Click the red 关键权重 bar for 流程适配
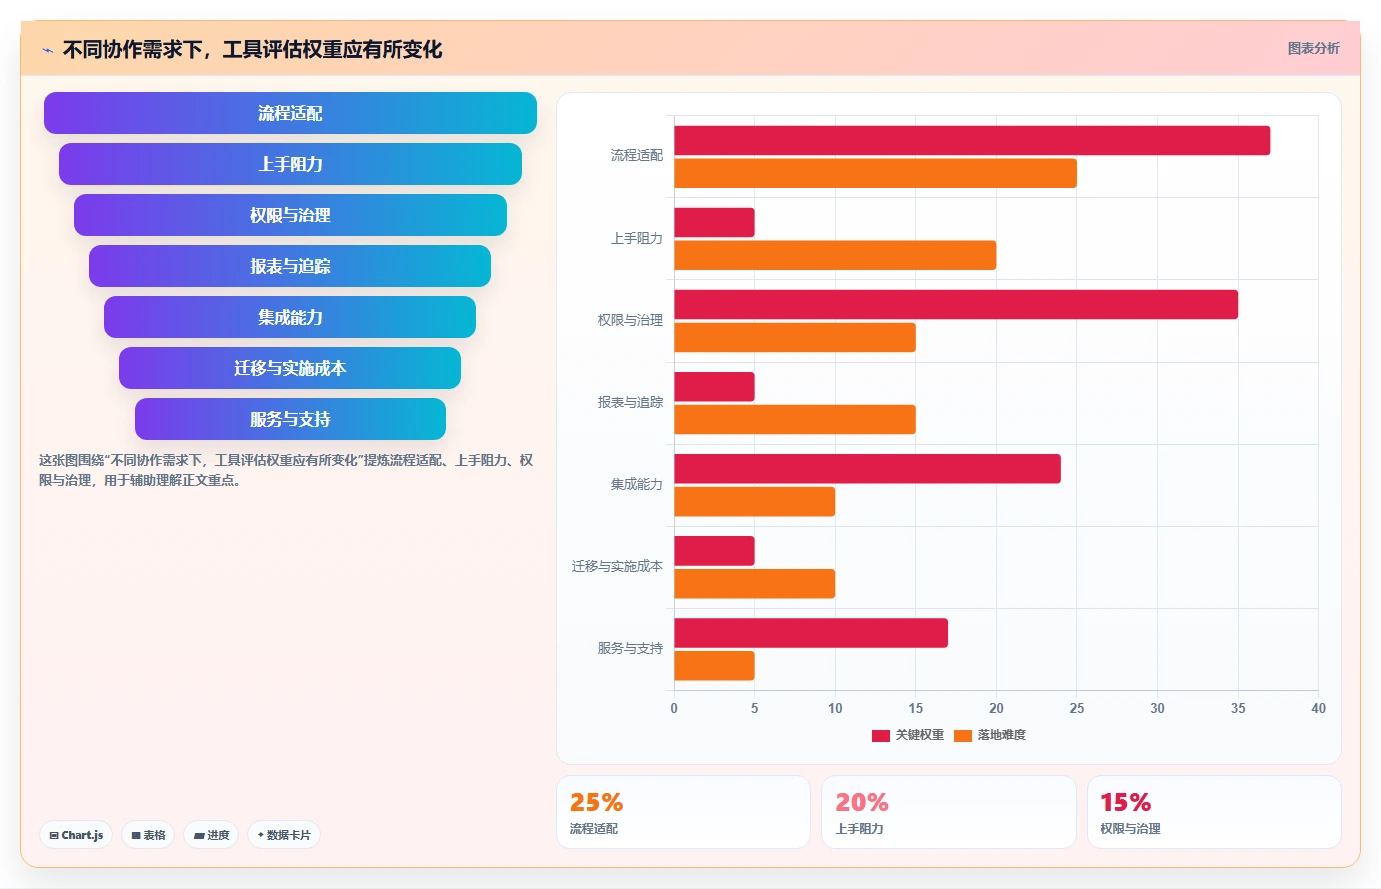The image size is (1381, 889). tap(972, 140)
